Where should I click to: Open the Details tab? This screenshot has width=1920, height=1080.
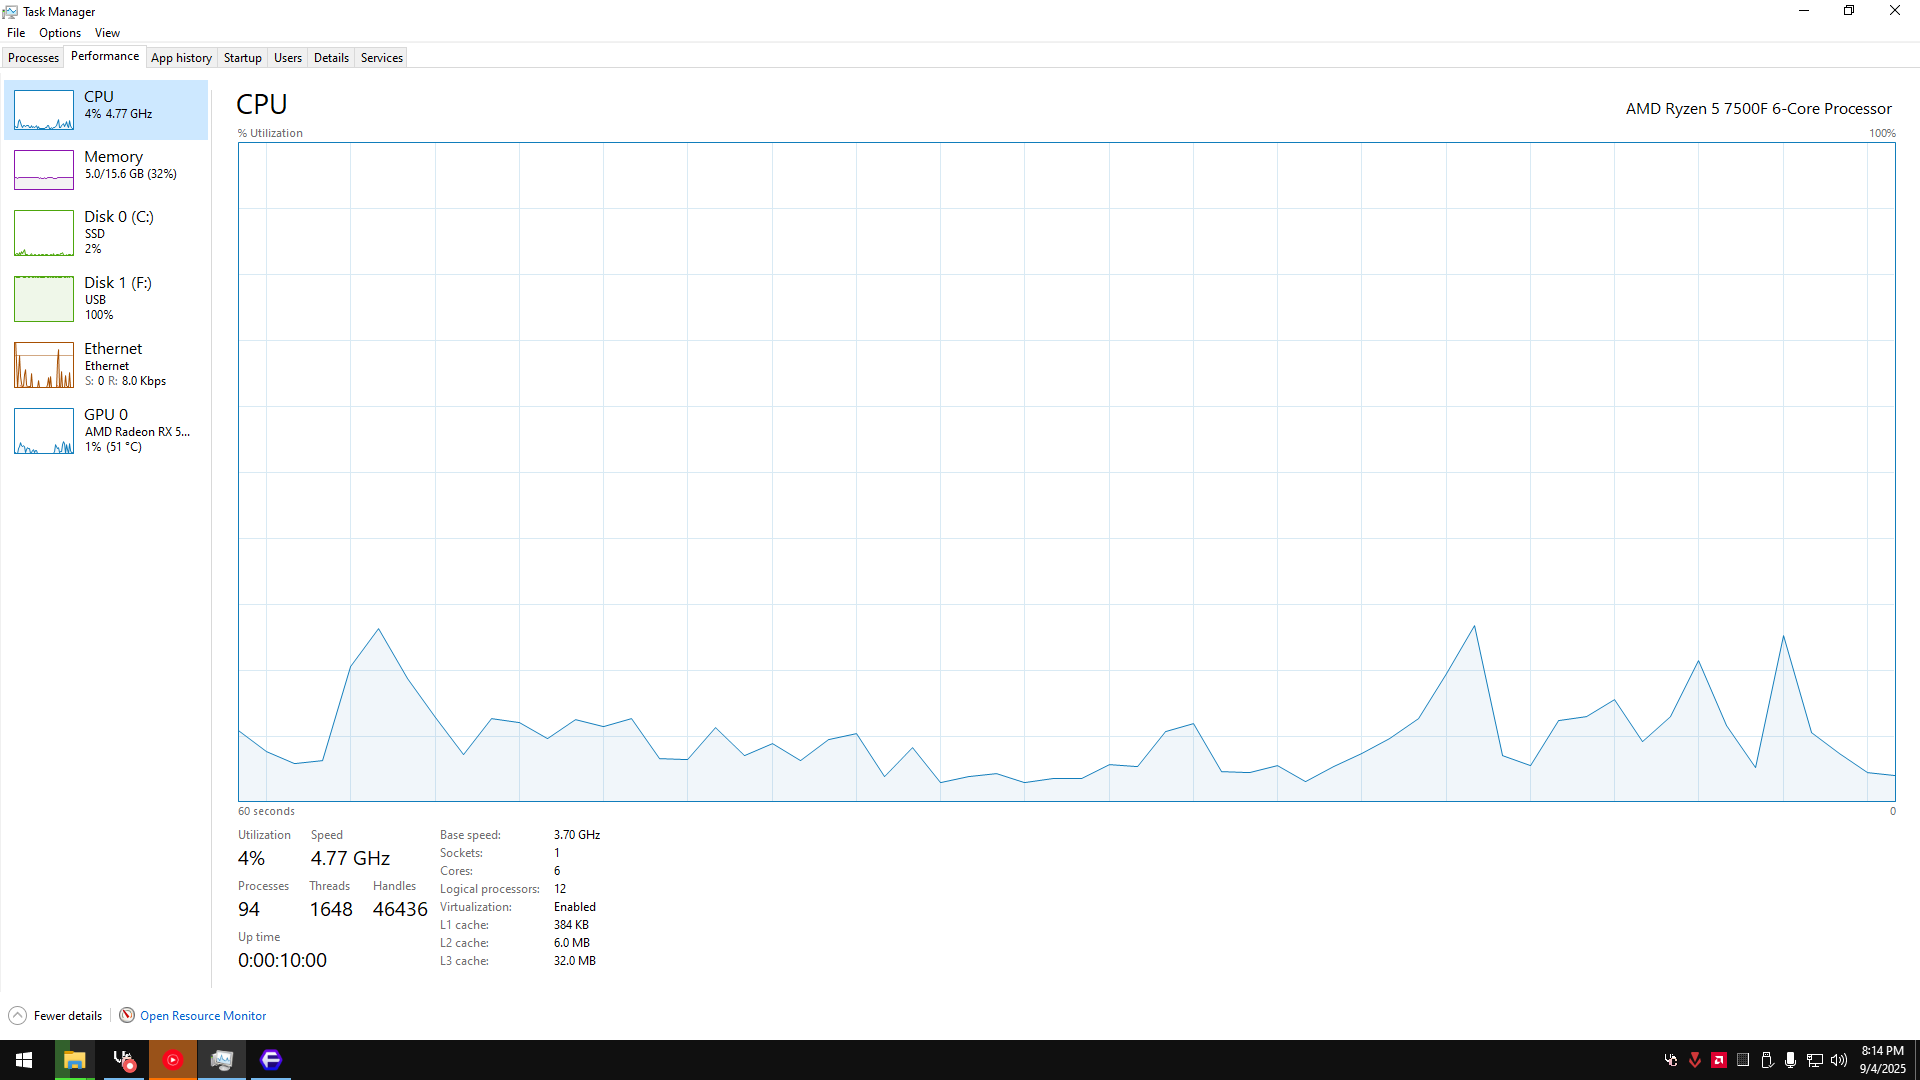click(x=331, y=58)
